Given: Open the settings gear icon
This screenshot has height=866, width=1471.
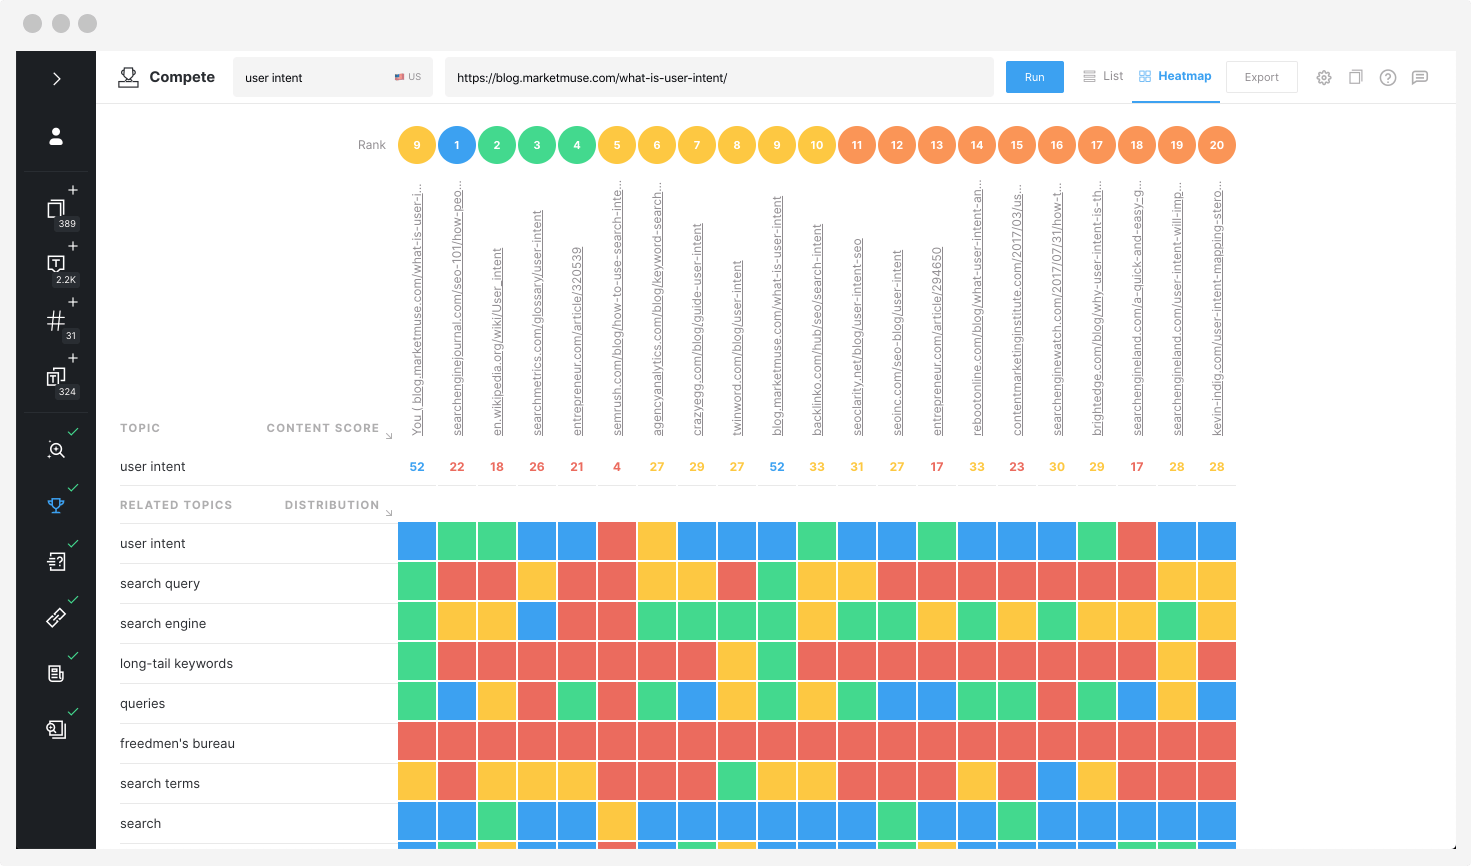Looking at the screenshot, I should coord(1323,77).
